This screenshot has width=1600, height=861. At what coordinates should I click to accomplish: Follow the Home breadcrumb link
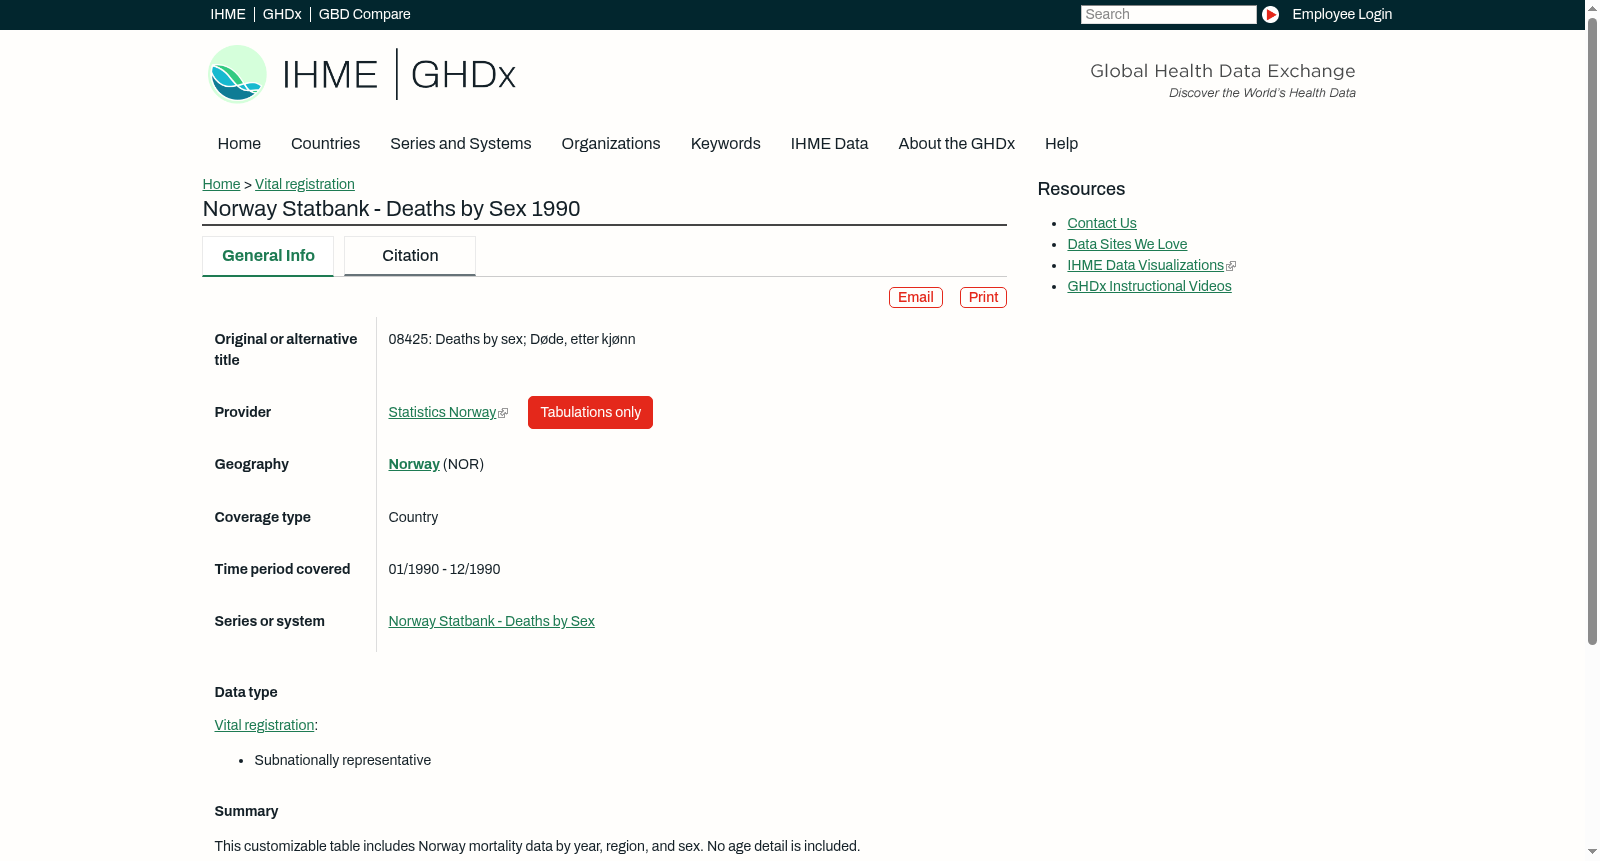[x=221, y=184]
